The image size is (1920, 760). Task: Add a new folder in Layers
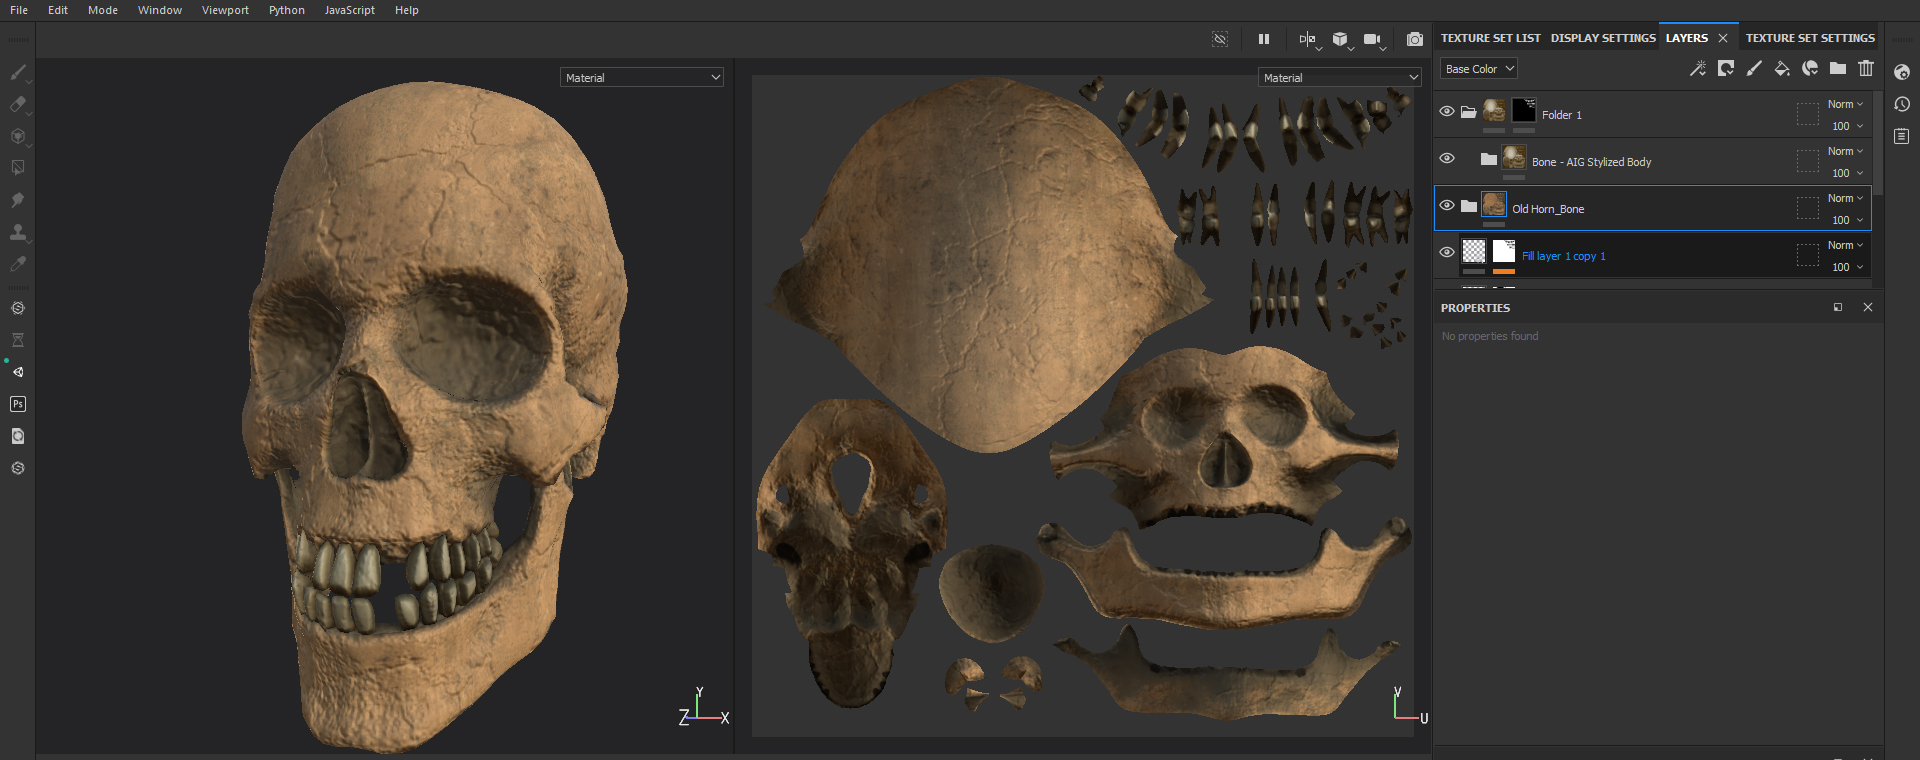(1838, 68)
